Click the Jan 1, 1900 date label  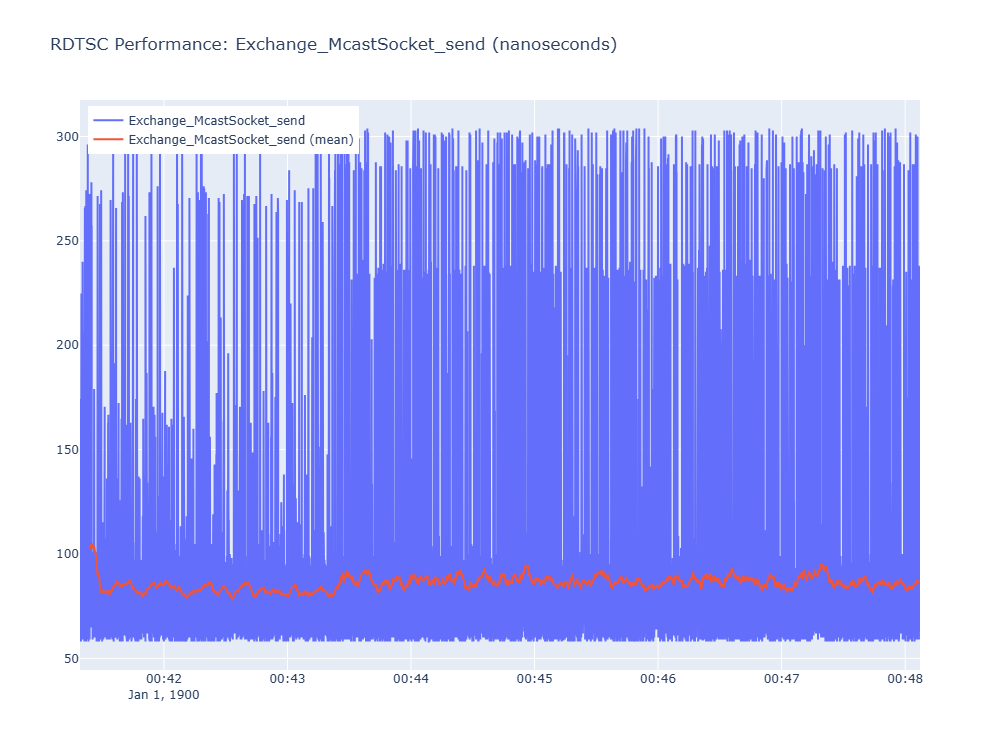click(x=164, y=695)
